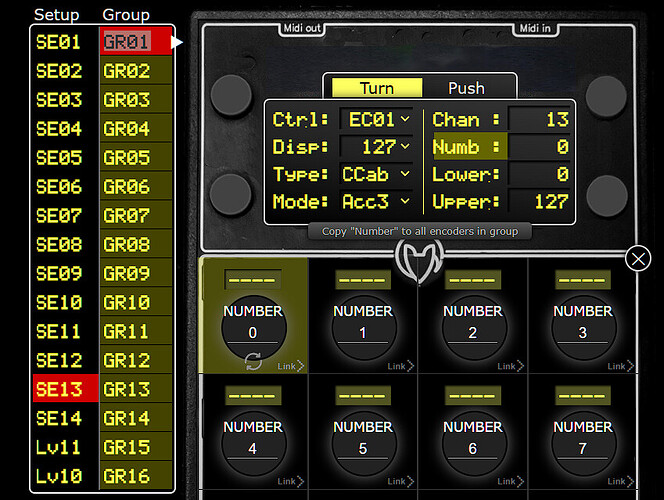664x500 pixels.
Task: Click the name display above NUMBER 6
Action: pyautogui.click(x=473, y=395)
